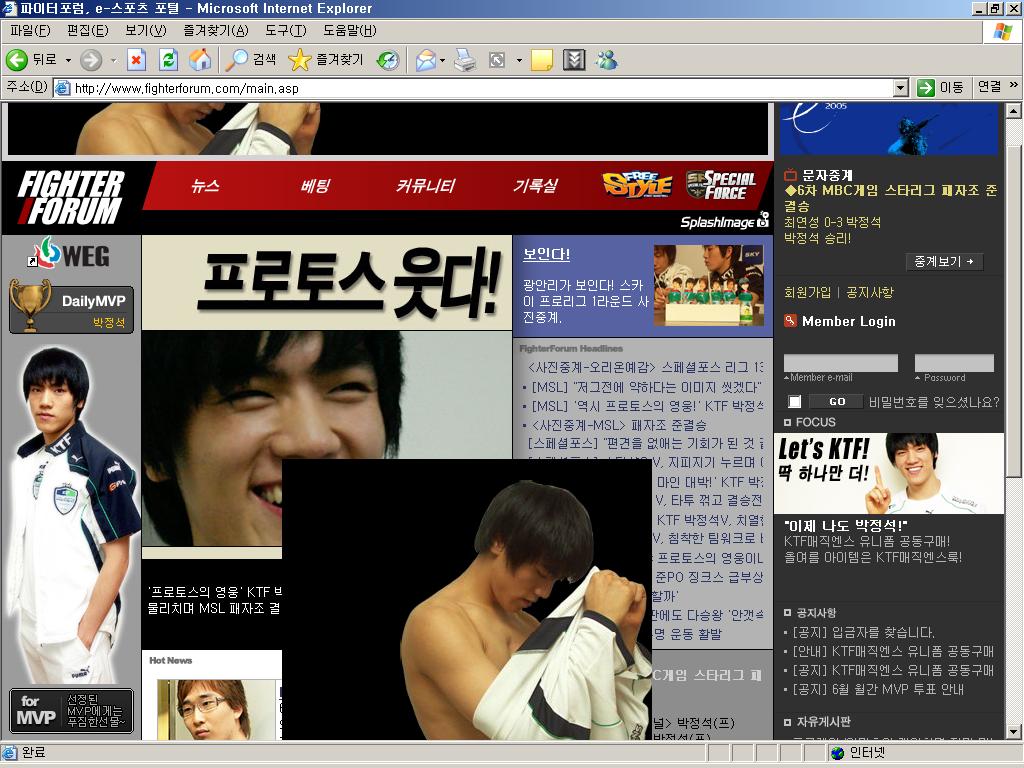Image resolution: width=1024 pixels, height=768 pixels.
Task: Refresh the page using the green arrows icon
Action: coord(168,60)
